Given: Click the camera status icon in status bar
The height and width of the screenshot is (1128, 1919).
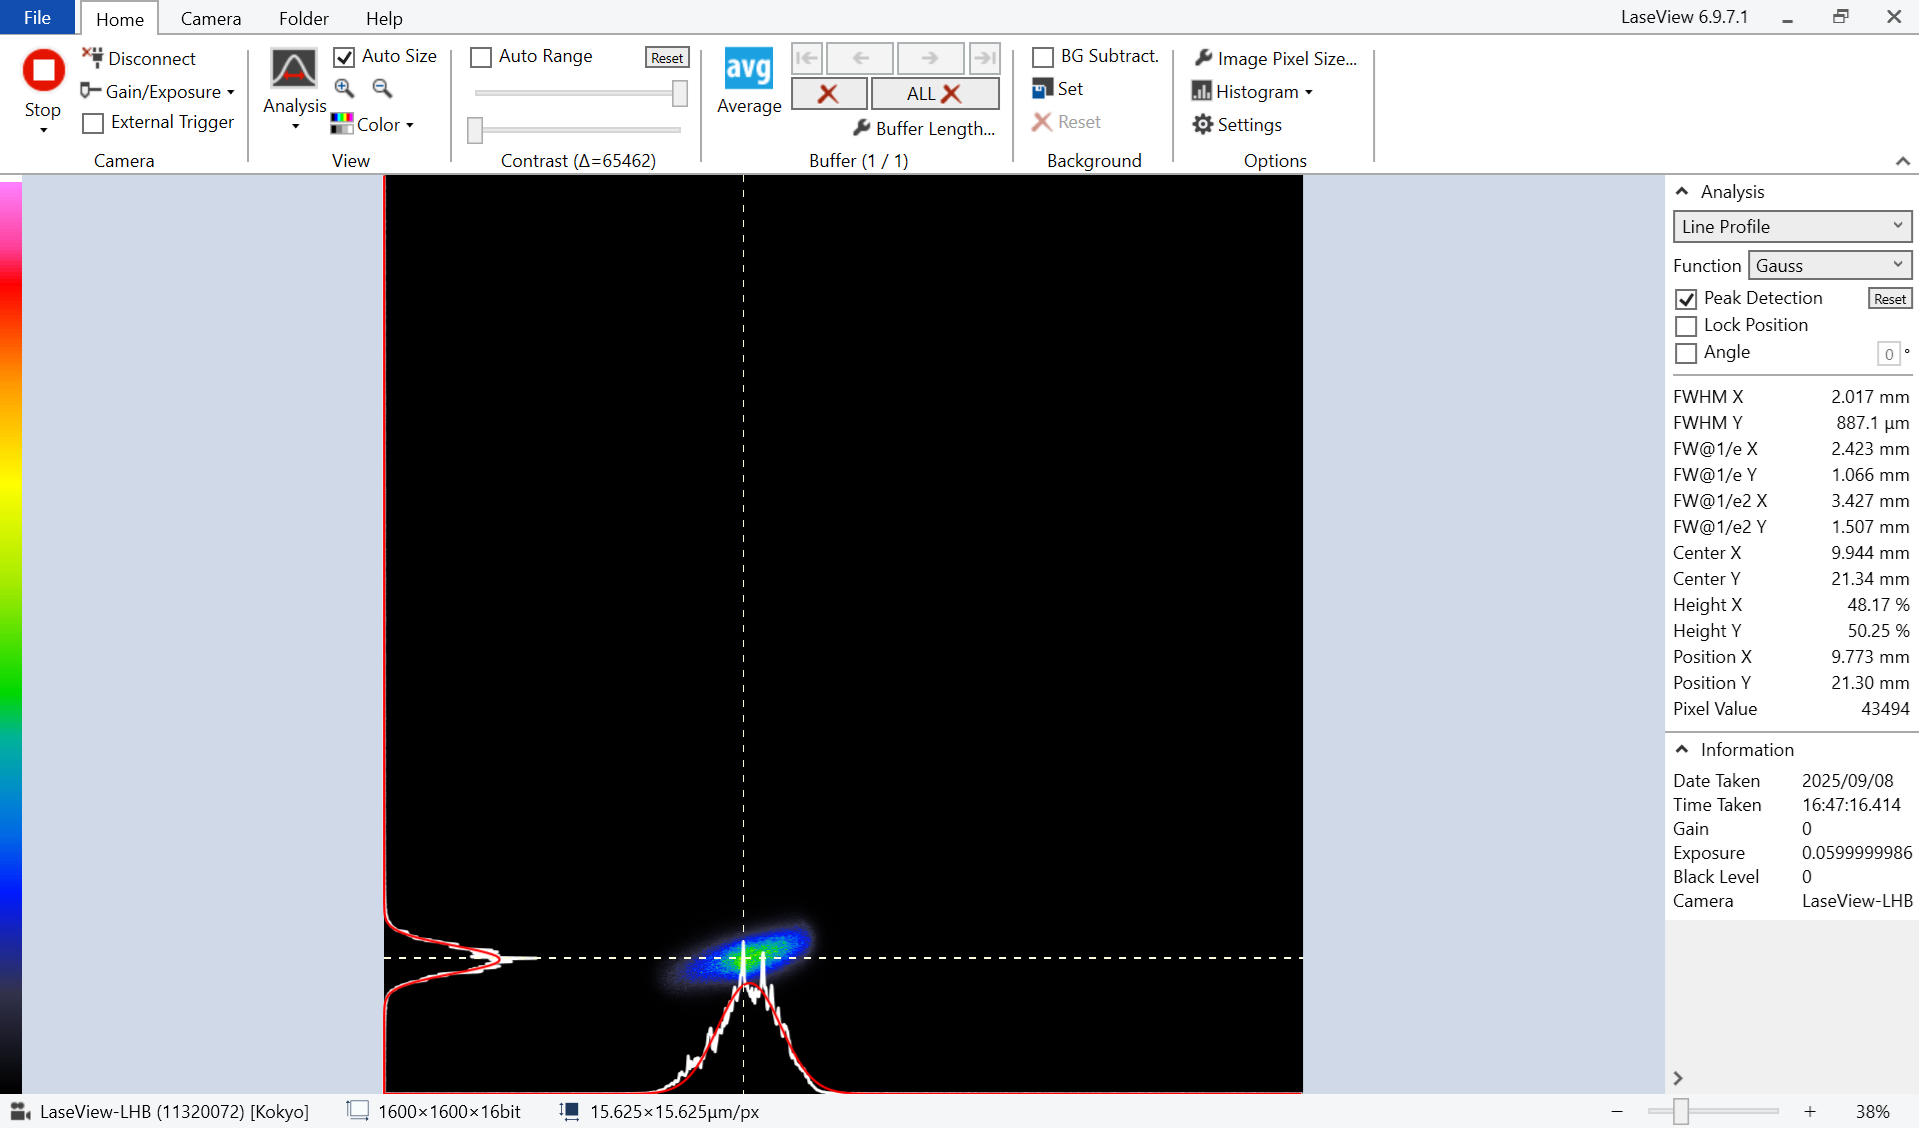Looking at the screenshot, I should (20, 1111).
